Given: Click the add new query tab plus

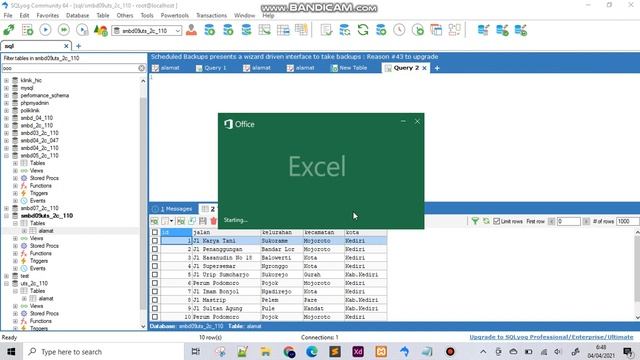Looking at the screenshot, I should click(x=437, y=68).
